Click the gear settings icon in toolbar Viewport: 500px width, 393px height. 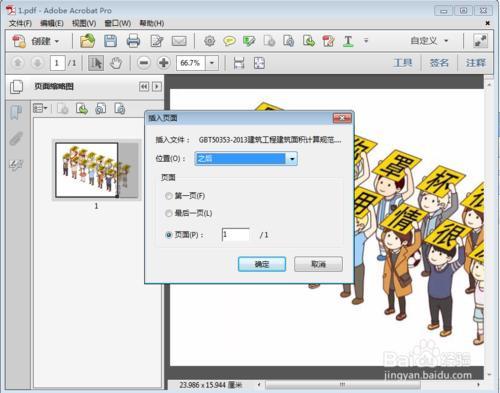point(209,41)
